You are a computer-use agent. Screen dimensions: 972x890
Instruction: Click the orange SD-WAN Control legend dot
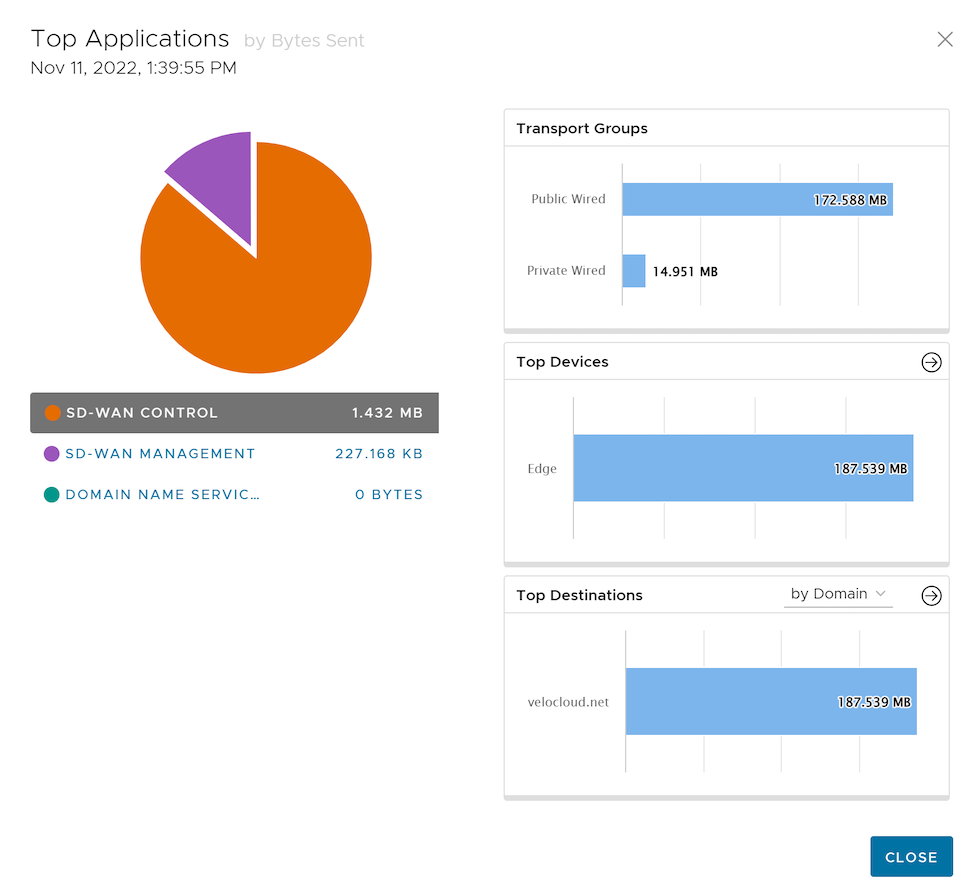coord(52,413)
